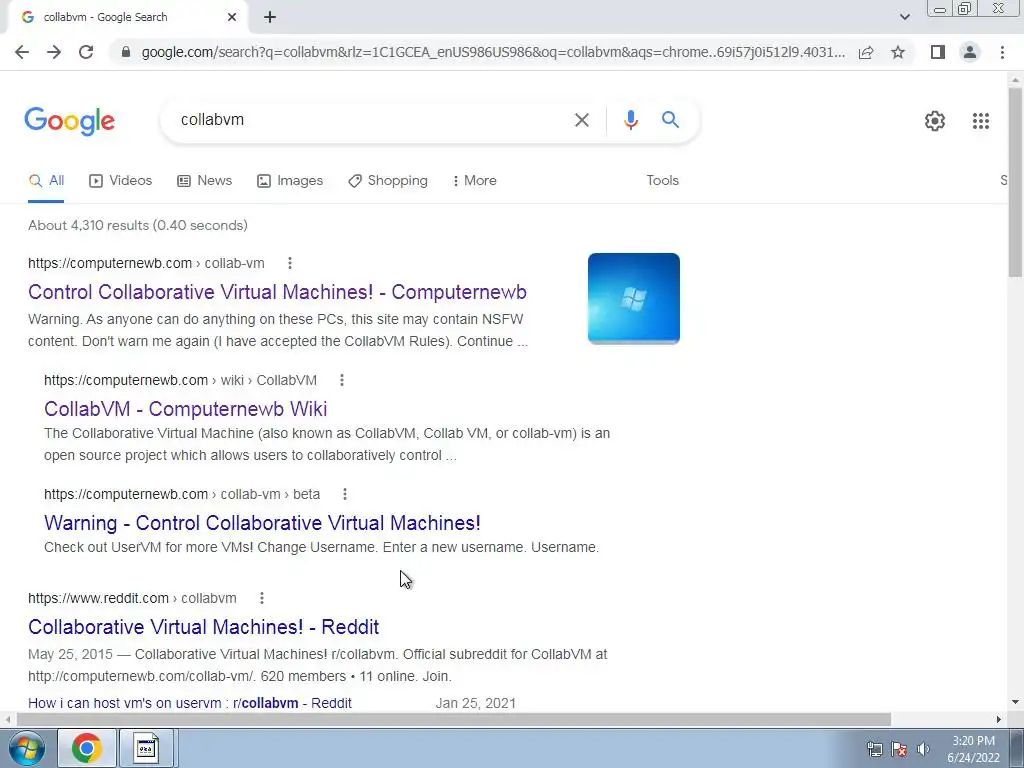Screen dimensions: 1024x768
Task: Reload the current page
Action: click(x=86, y=52)
